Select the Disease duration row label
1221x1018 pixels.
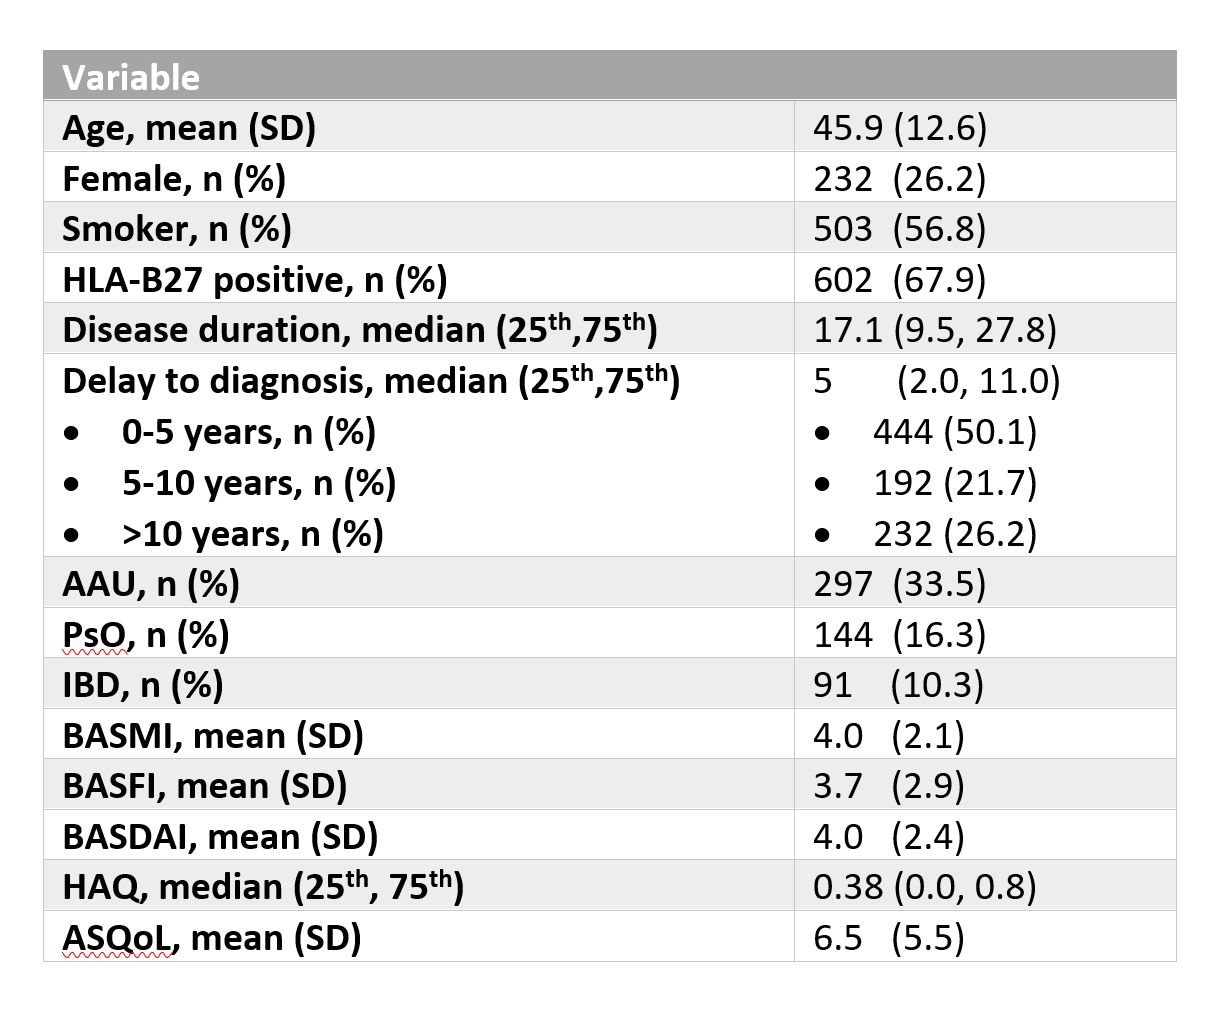point(359,331)
